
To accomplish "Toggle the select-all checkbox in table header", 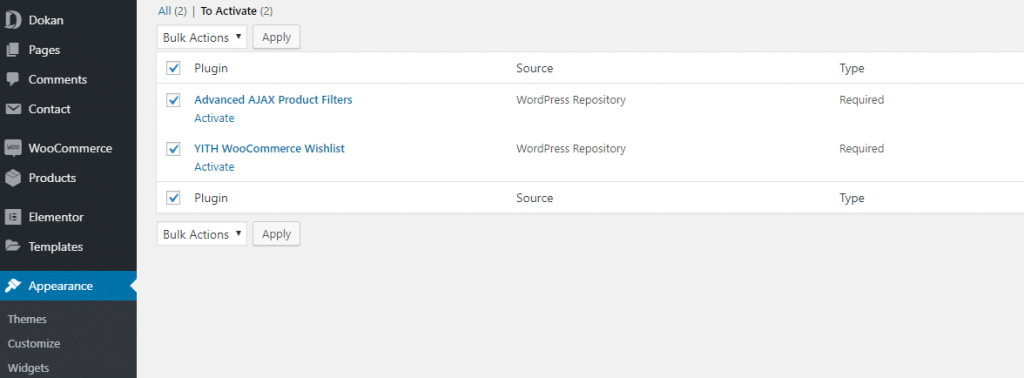I will tap(173, 68).
